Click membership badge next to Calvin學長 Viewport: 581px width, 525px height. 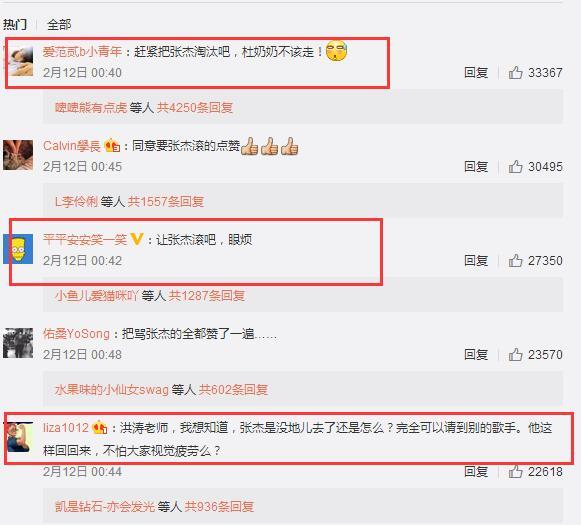click(x=112, y=145)
